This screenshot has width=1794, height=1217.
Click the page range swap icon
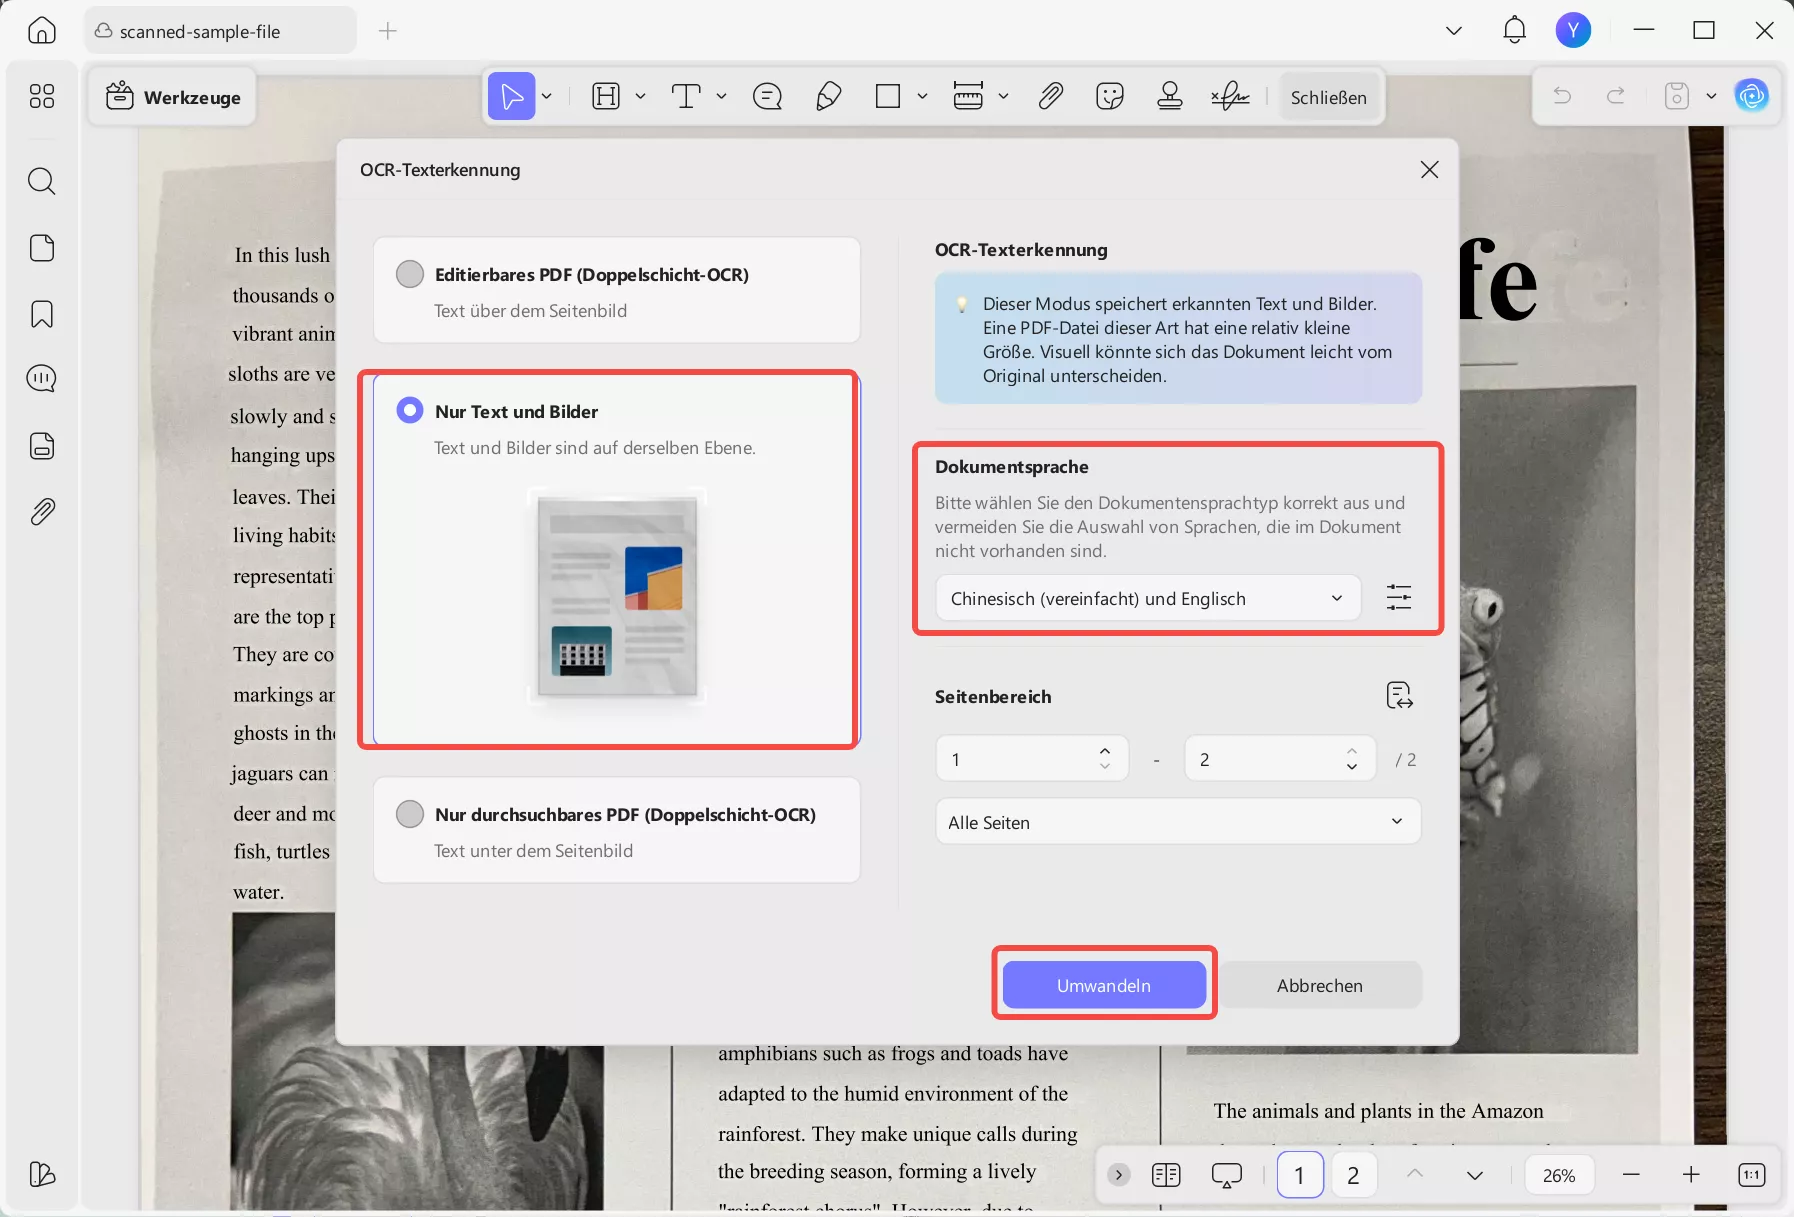[1399, 695]
